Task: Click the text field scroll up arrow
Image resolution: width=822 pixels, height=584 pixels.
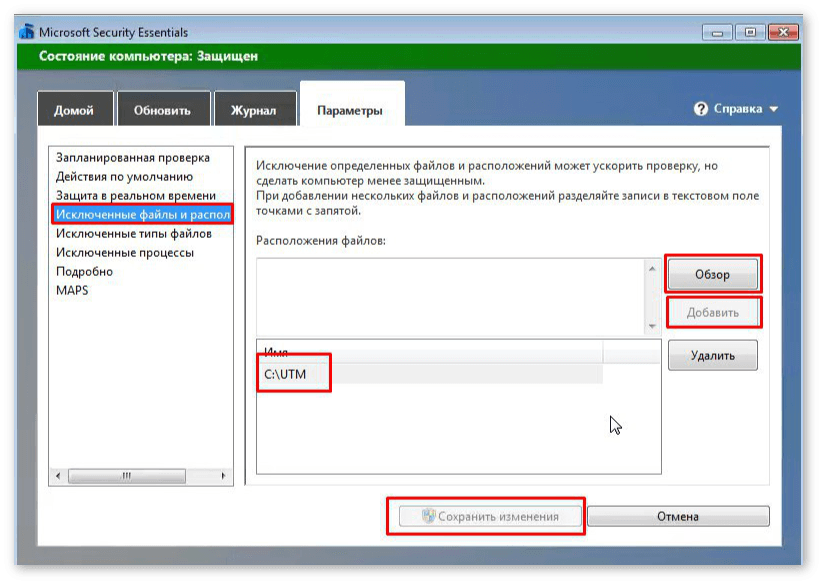Action: pyautogui.click(x=652, y=269)
